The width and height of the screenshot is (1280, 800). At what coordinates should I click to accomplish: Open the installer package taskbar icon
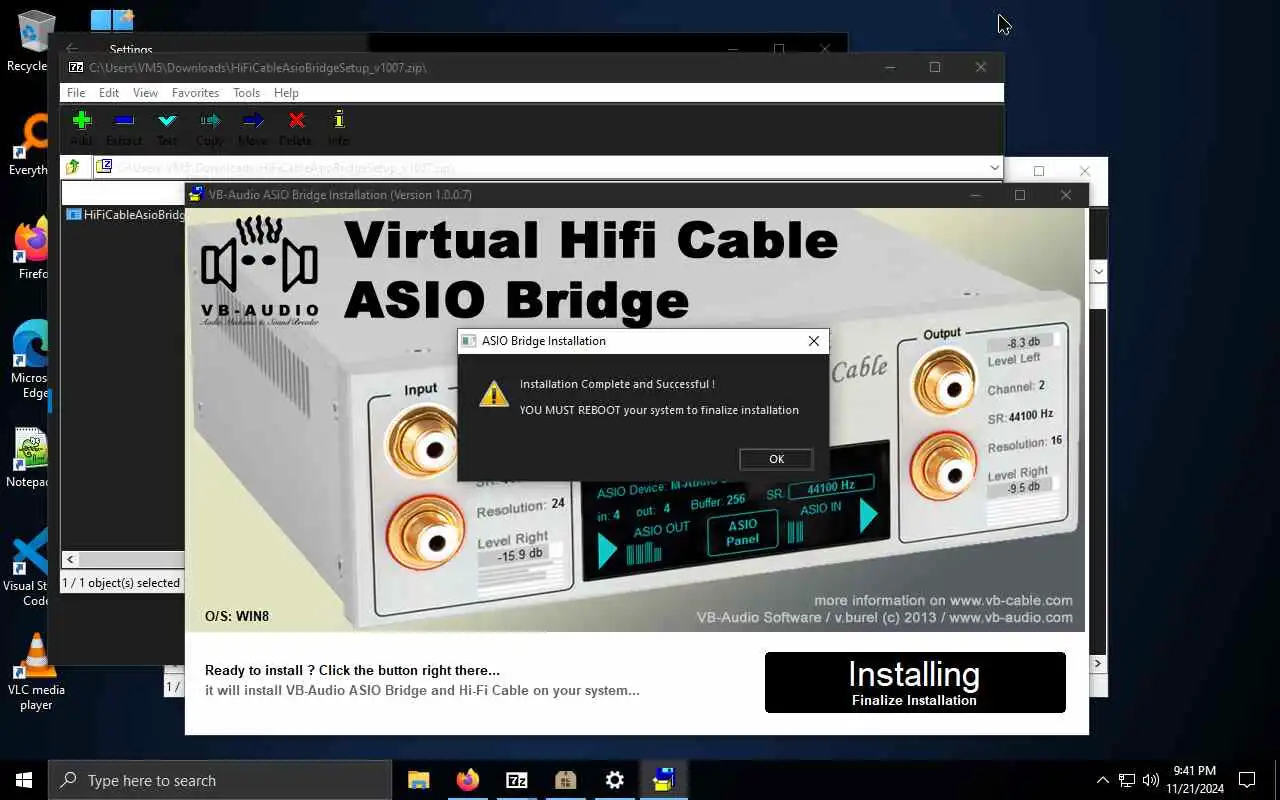point(565,780)
